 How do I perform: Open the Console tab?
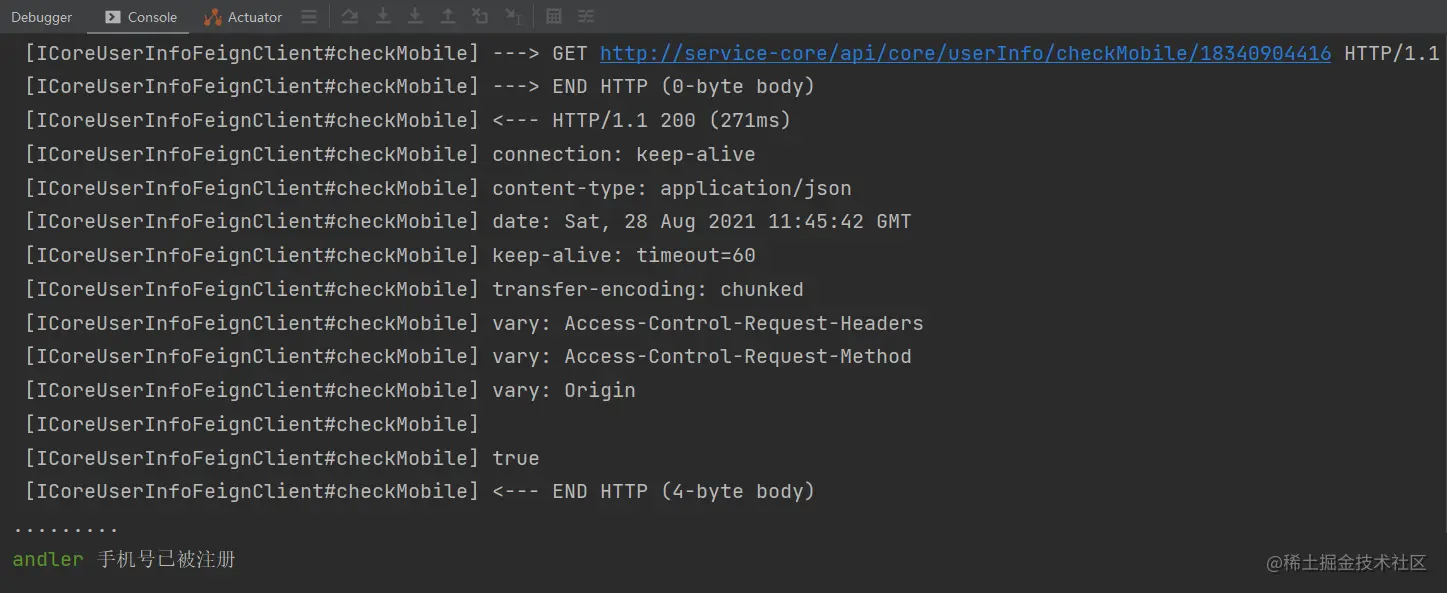click(141, 17)
